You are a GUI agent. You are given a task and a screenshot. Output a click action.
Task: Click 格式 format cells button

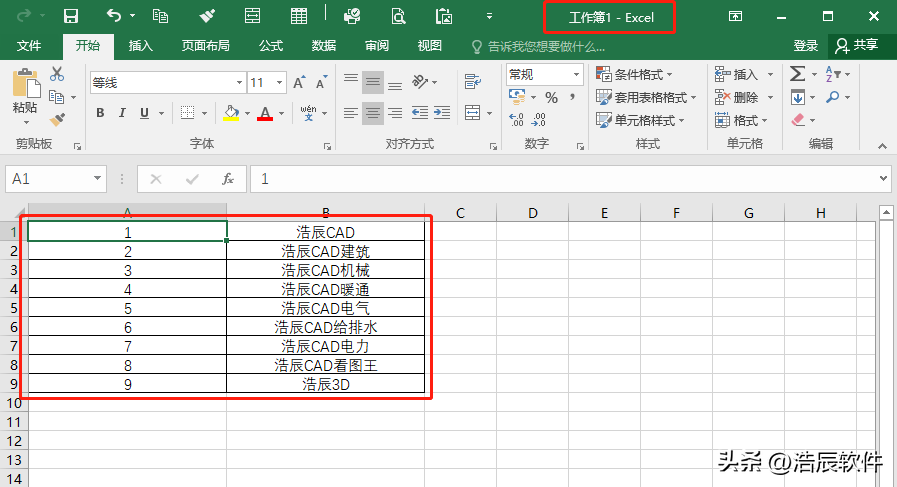(736, 120)
